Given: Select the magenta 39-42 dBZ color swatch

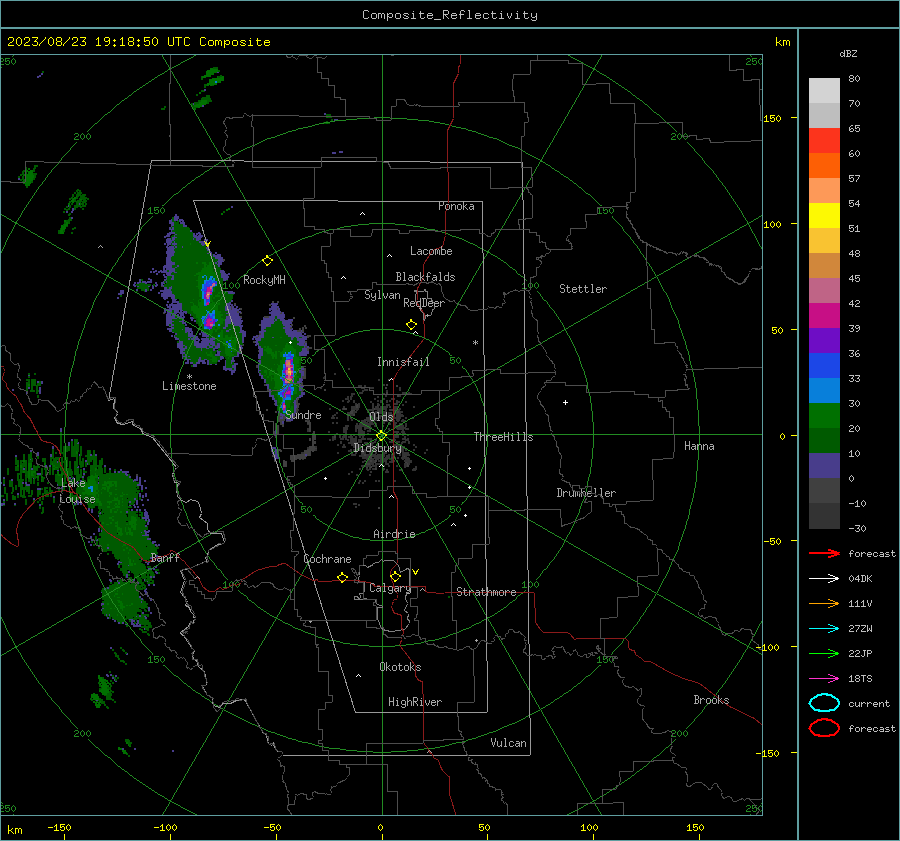Looking at the screenshot, I should click(x=824, y=316).
